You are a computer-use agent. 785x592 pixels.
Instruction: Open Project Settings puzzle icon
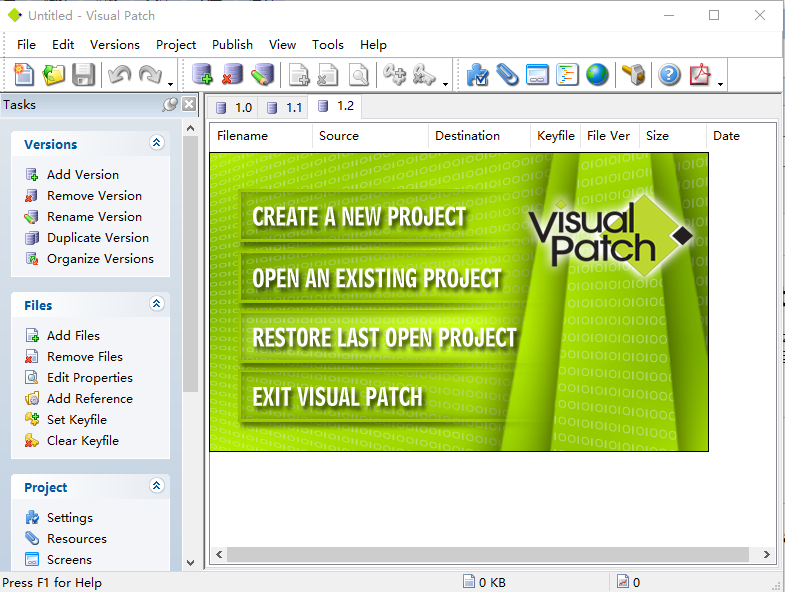tap(478, 75)
